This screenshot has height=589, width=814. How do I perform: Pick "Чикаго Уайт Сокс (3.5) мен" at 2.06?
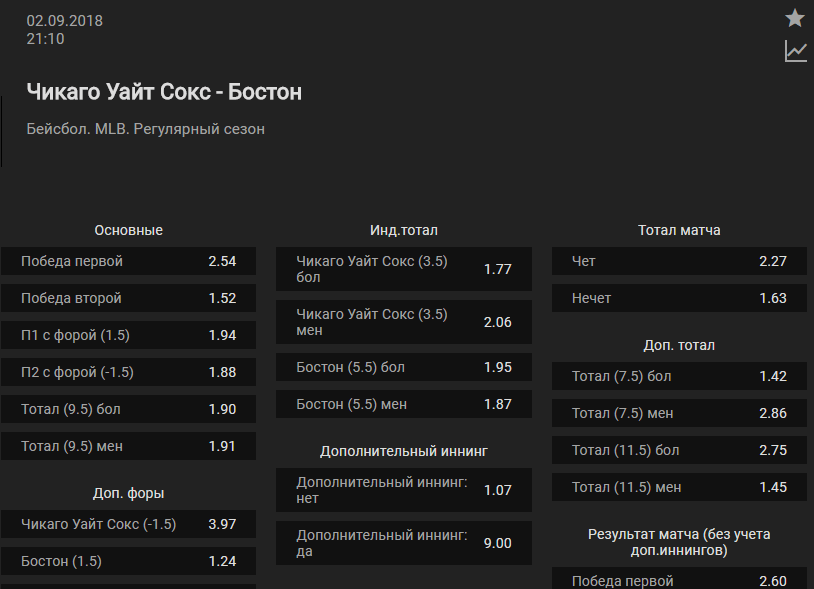404,322
